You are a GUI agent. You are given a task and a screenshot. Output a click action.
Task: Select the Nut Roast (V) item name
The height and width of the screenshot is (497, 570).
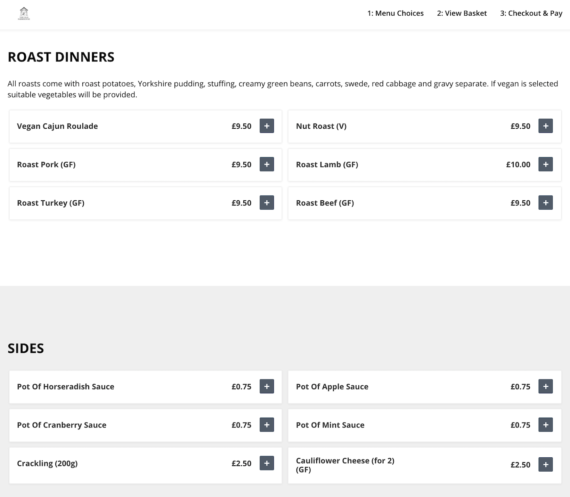pyautogui.click(x=321, y=126)
